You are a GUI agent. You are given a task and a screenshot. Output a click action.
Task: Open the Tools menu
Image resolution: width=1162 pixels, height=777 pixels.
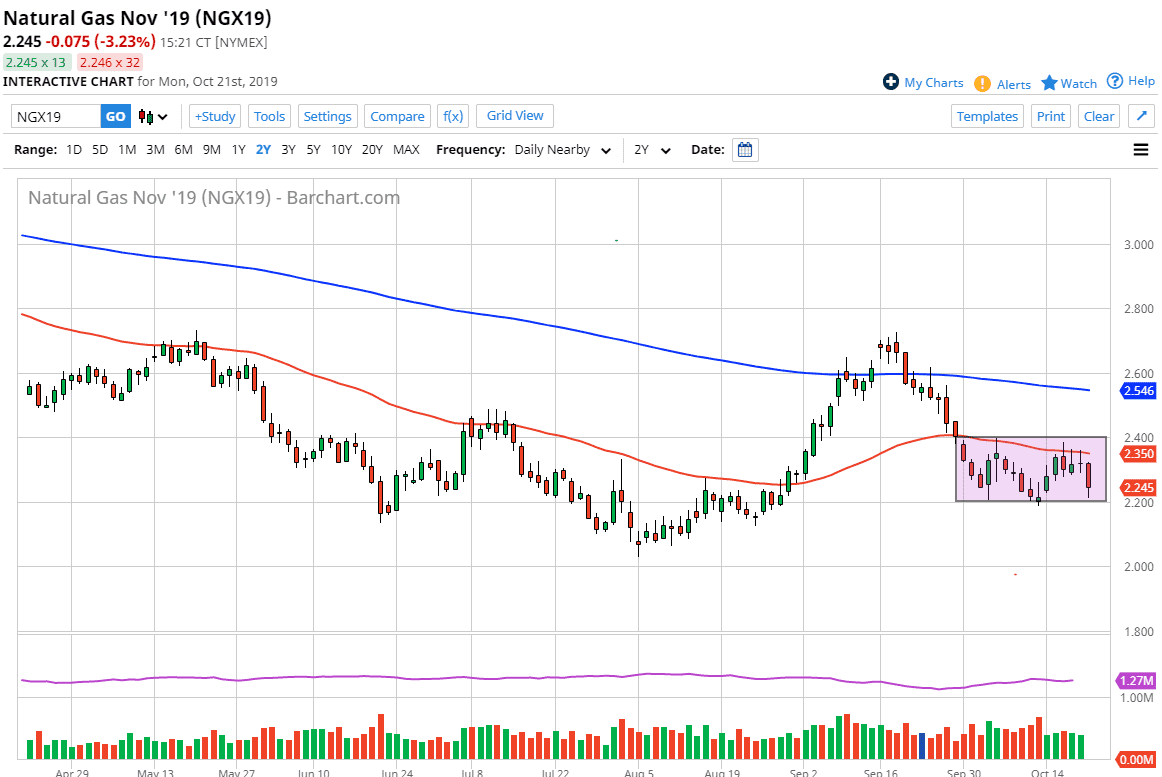269,116
